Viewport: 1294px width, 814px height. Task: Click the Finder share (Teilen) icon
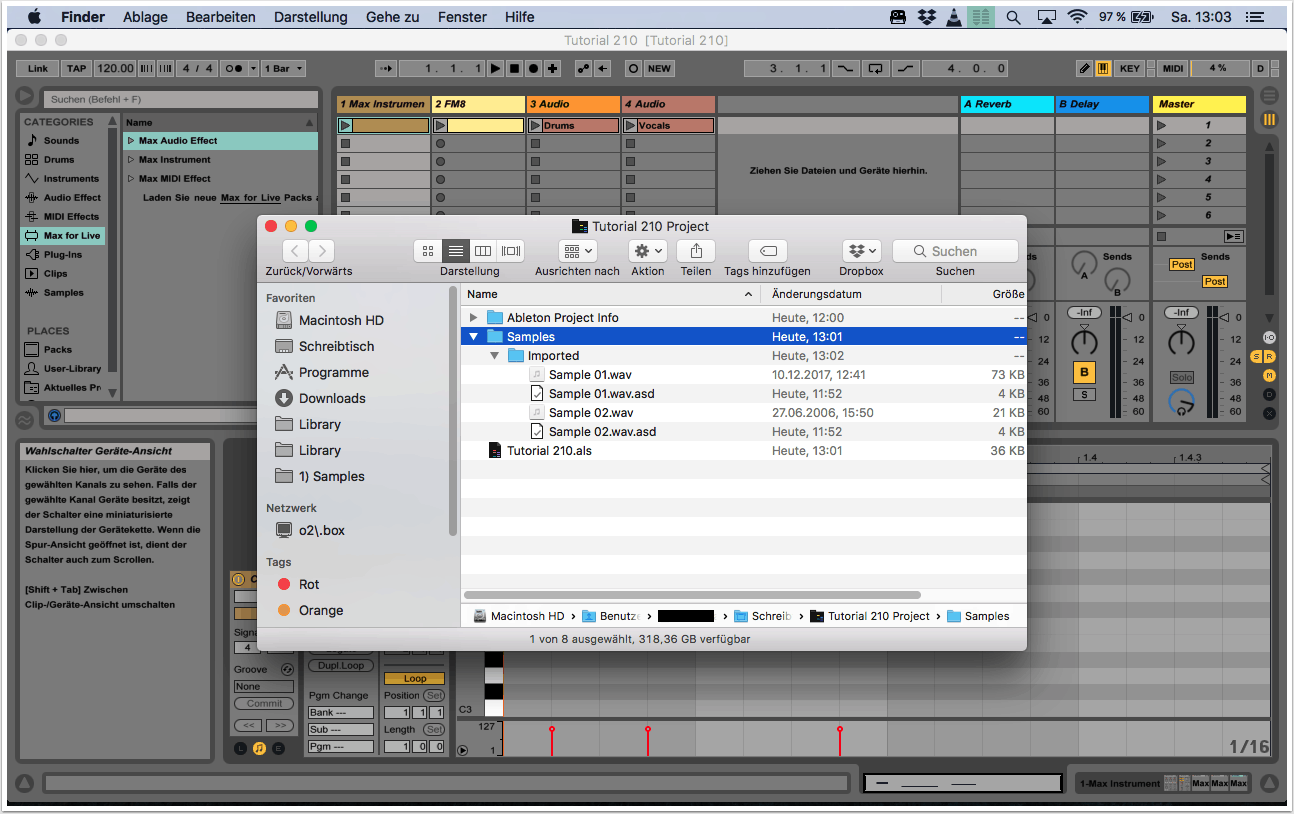click(696, 251)
